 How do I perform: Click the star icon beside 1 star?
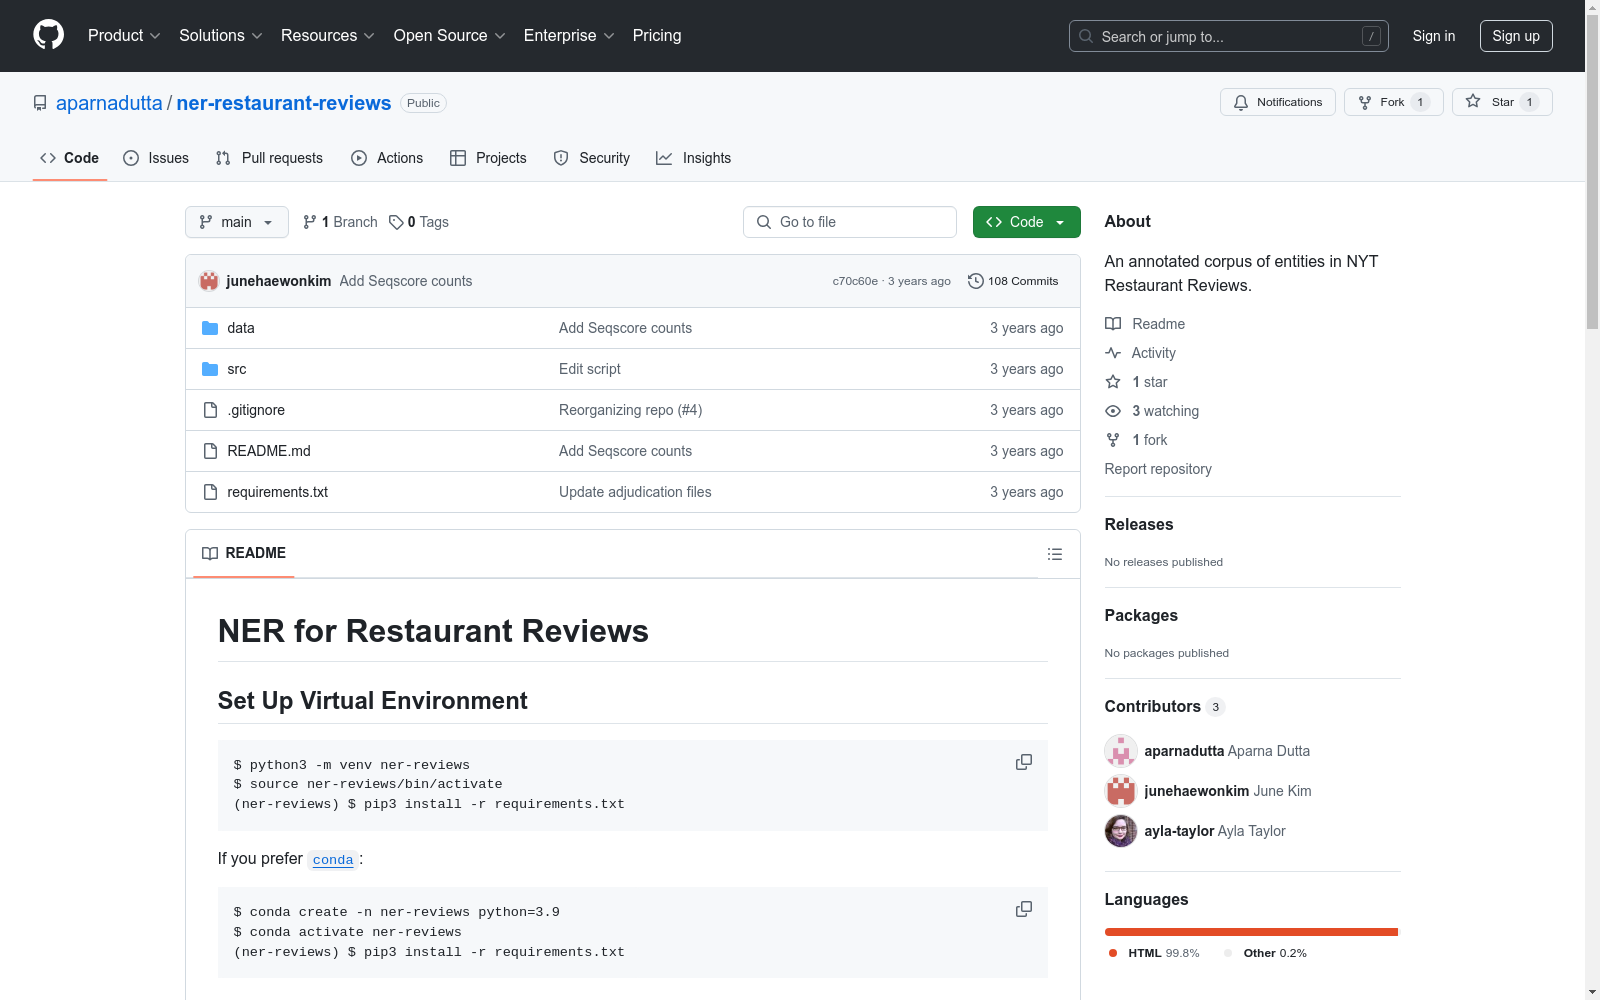1113,382
